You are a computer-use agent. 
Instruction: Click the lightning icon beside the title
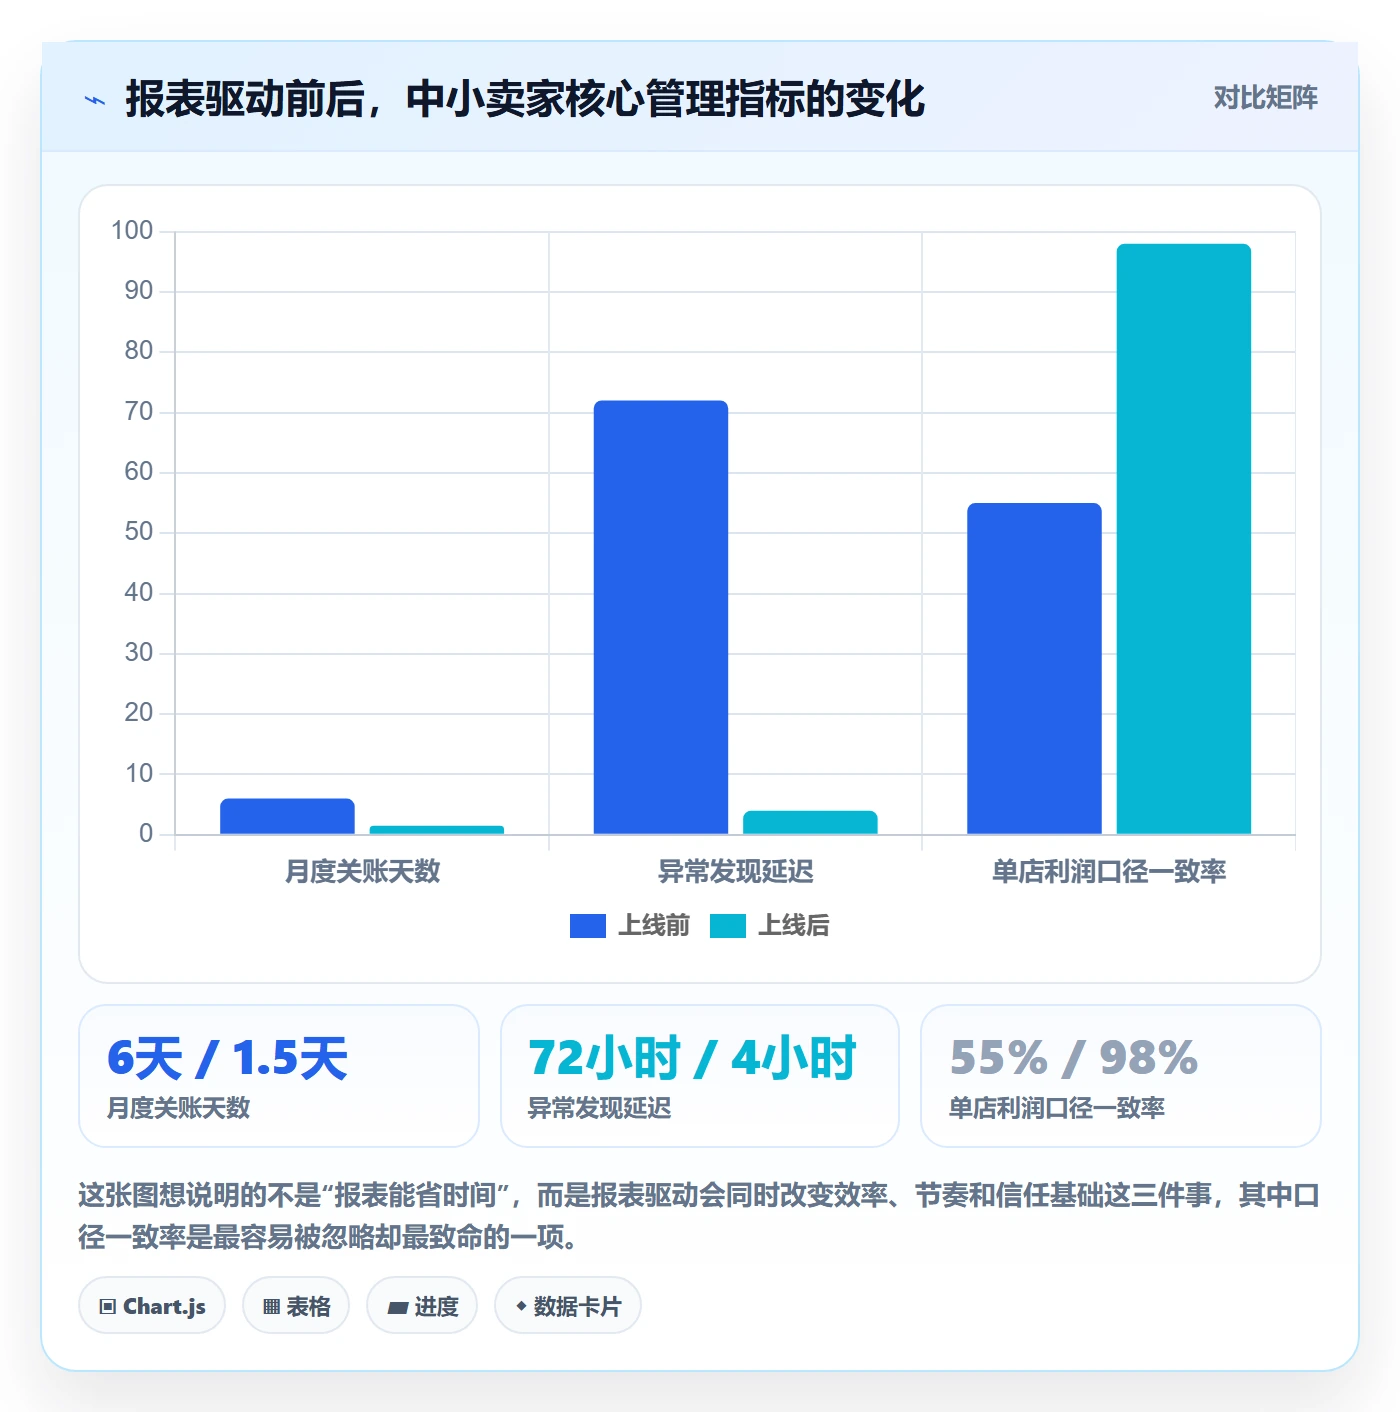point(95,100)
